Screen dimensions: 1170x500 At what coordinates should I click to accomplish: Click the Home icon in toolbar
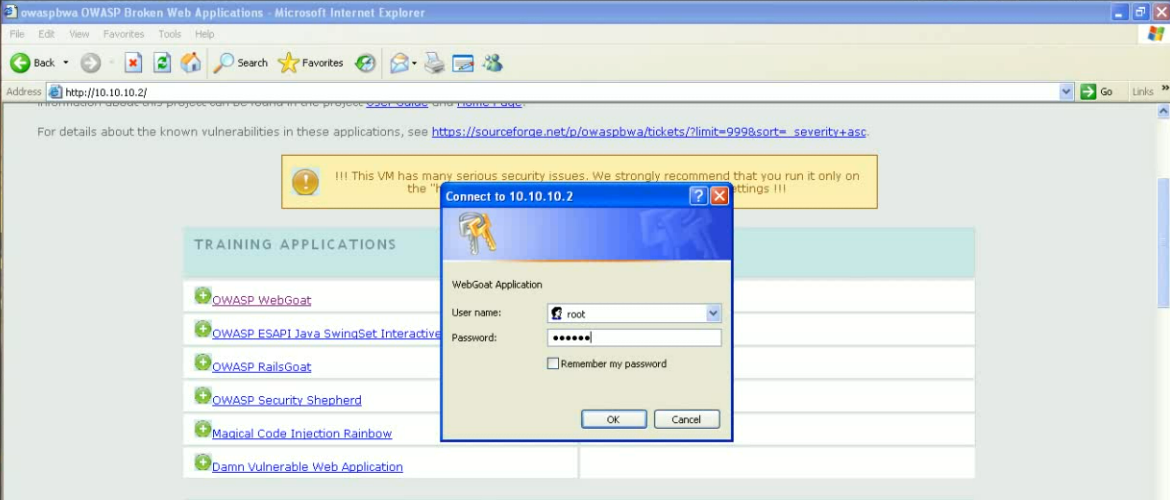coord(191,63)
